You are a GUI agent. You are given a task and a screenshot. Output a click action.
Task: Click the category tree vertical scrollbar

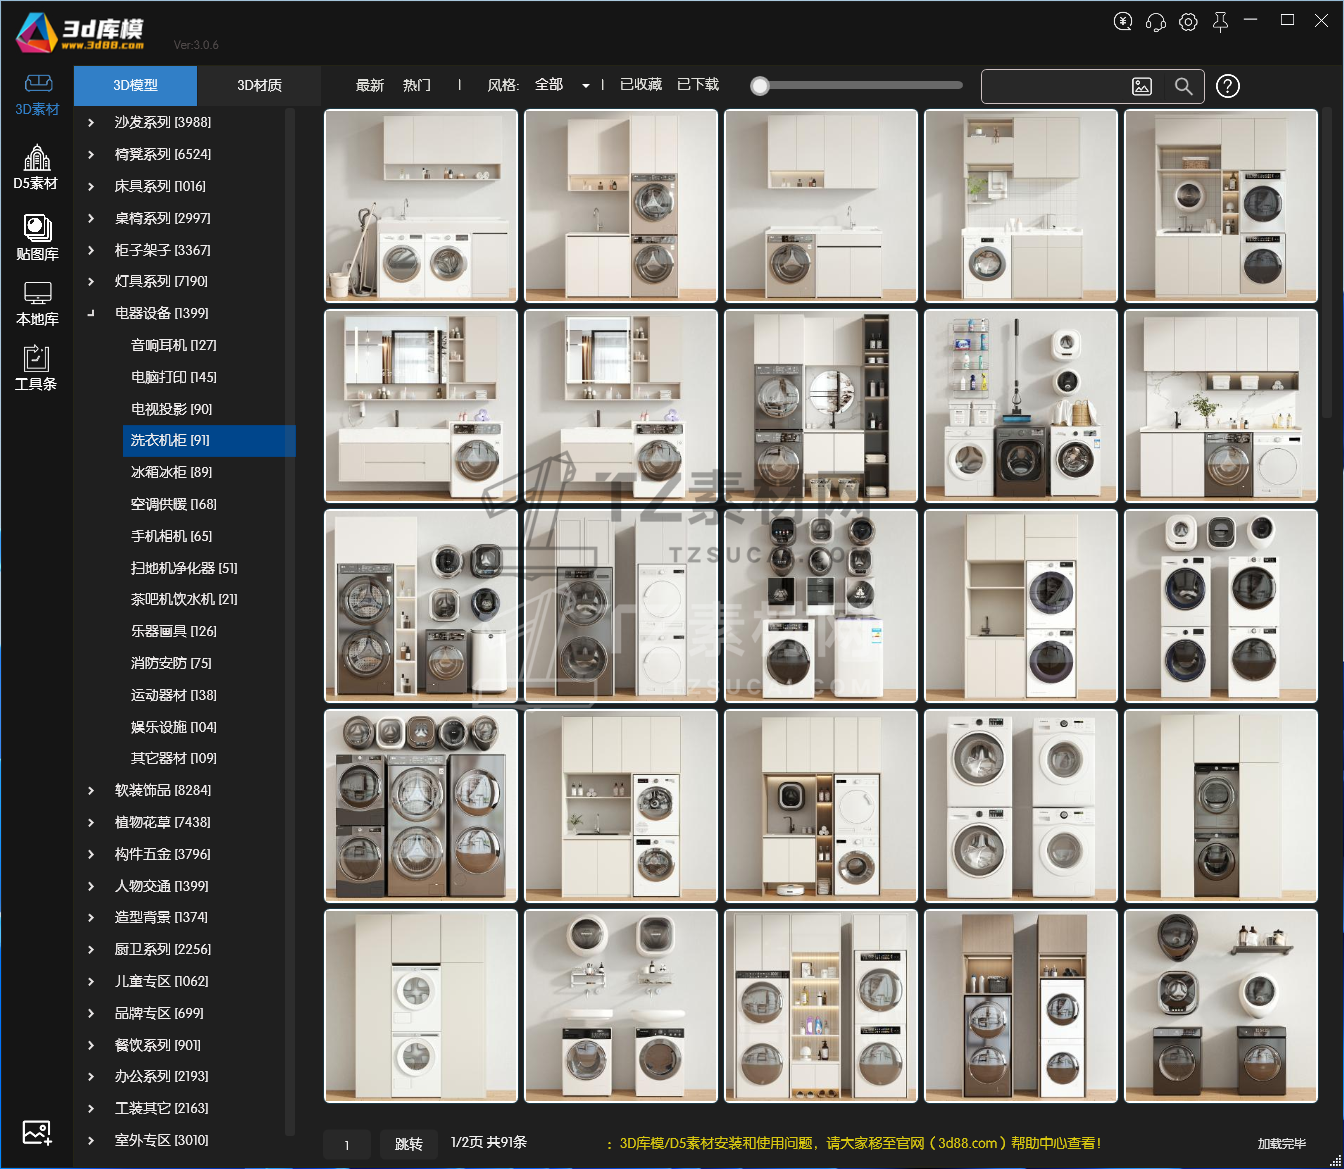[290, 620]
